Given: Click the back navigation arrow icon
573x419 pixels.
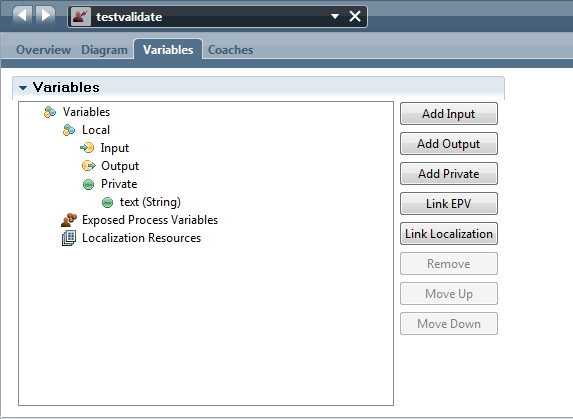Looking at the screenshot, I should click(x=23, y=16).
